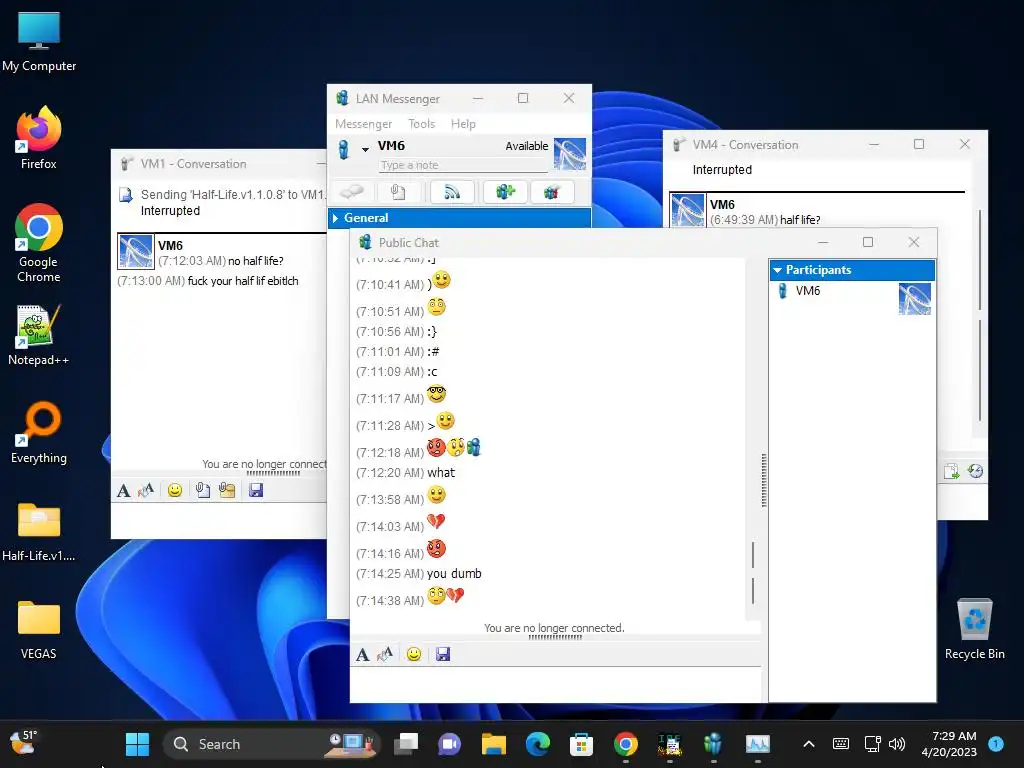Screen dimensions: 1024x768
Task: Click the VM4 Conversation vertical scrollbar
Action: click(x=980, y=317)
